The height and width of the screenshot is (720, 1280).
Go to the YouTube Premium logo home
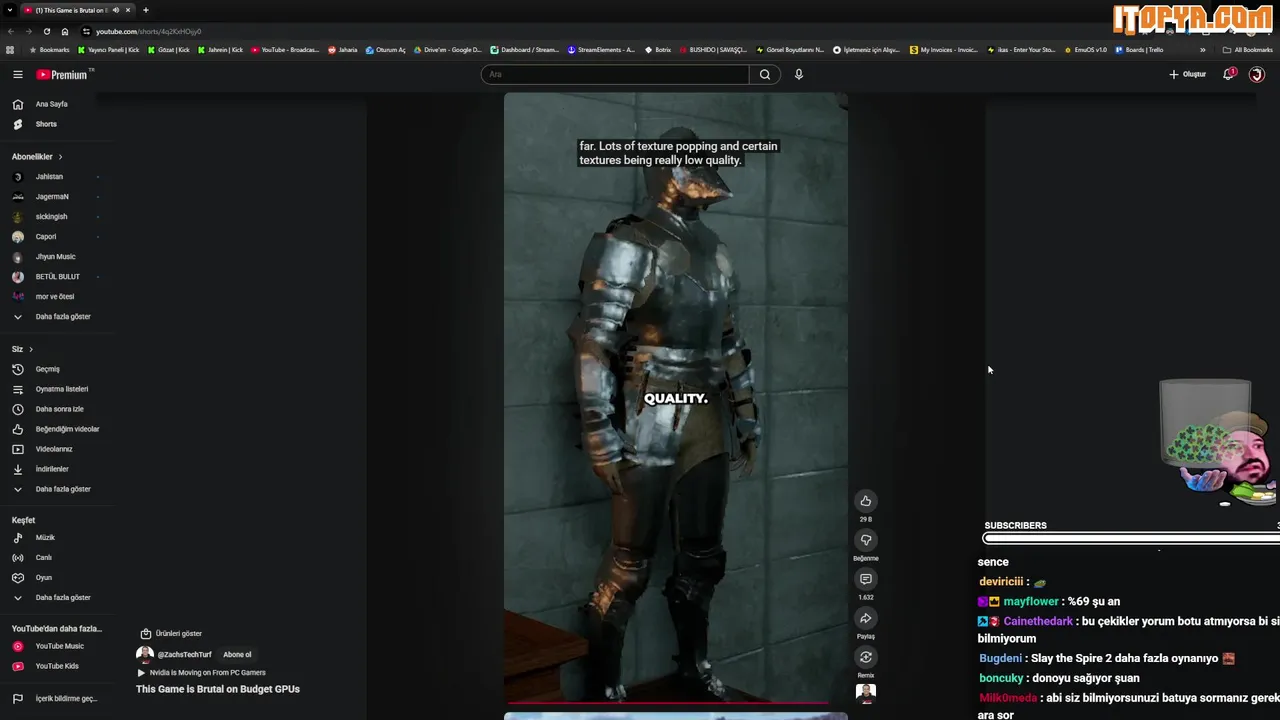63,74
